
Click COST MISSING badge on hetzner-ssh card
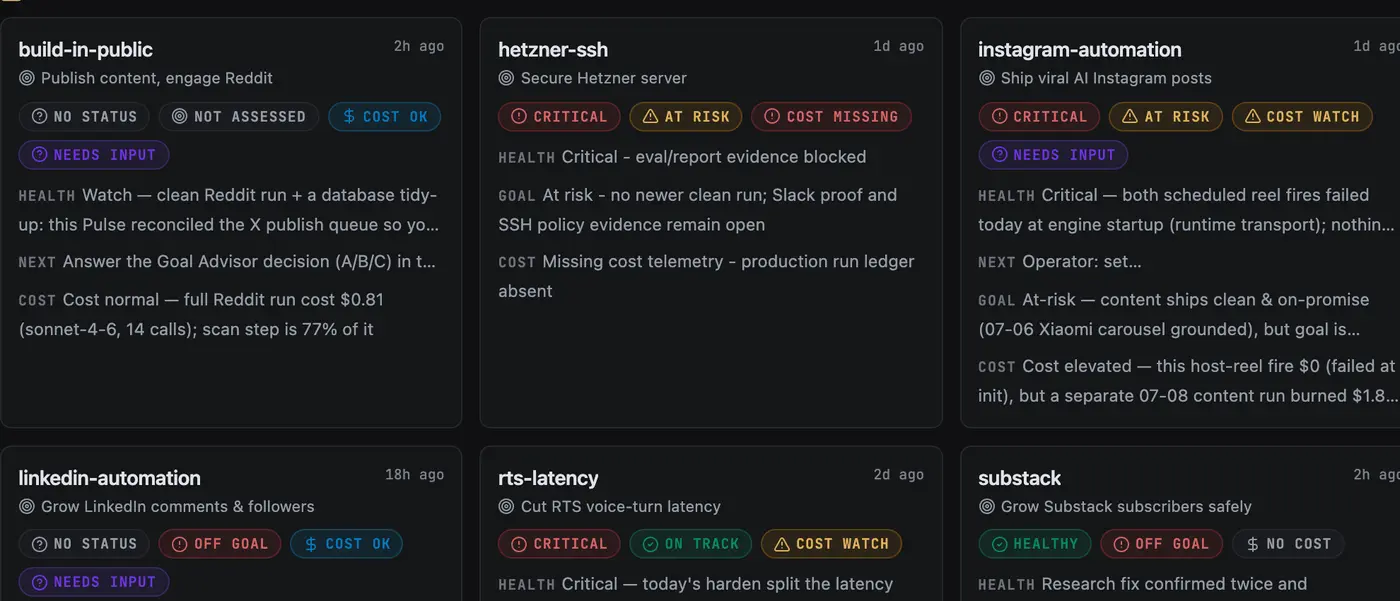831,116
